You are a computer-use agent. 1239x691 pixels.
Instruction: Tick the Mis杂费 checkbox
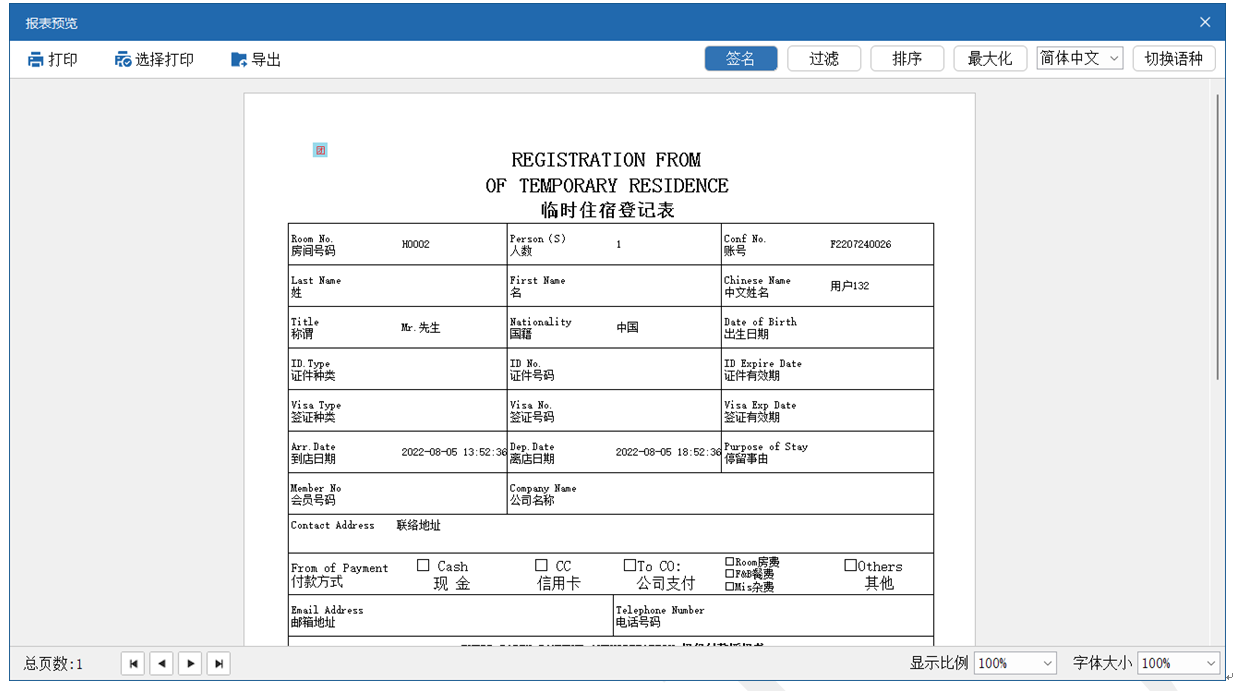[730, 587]
